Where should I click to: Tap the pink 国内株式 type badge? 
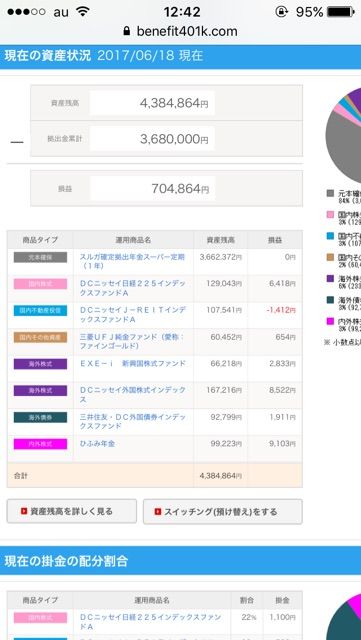pos(40,284)
